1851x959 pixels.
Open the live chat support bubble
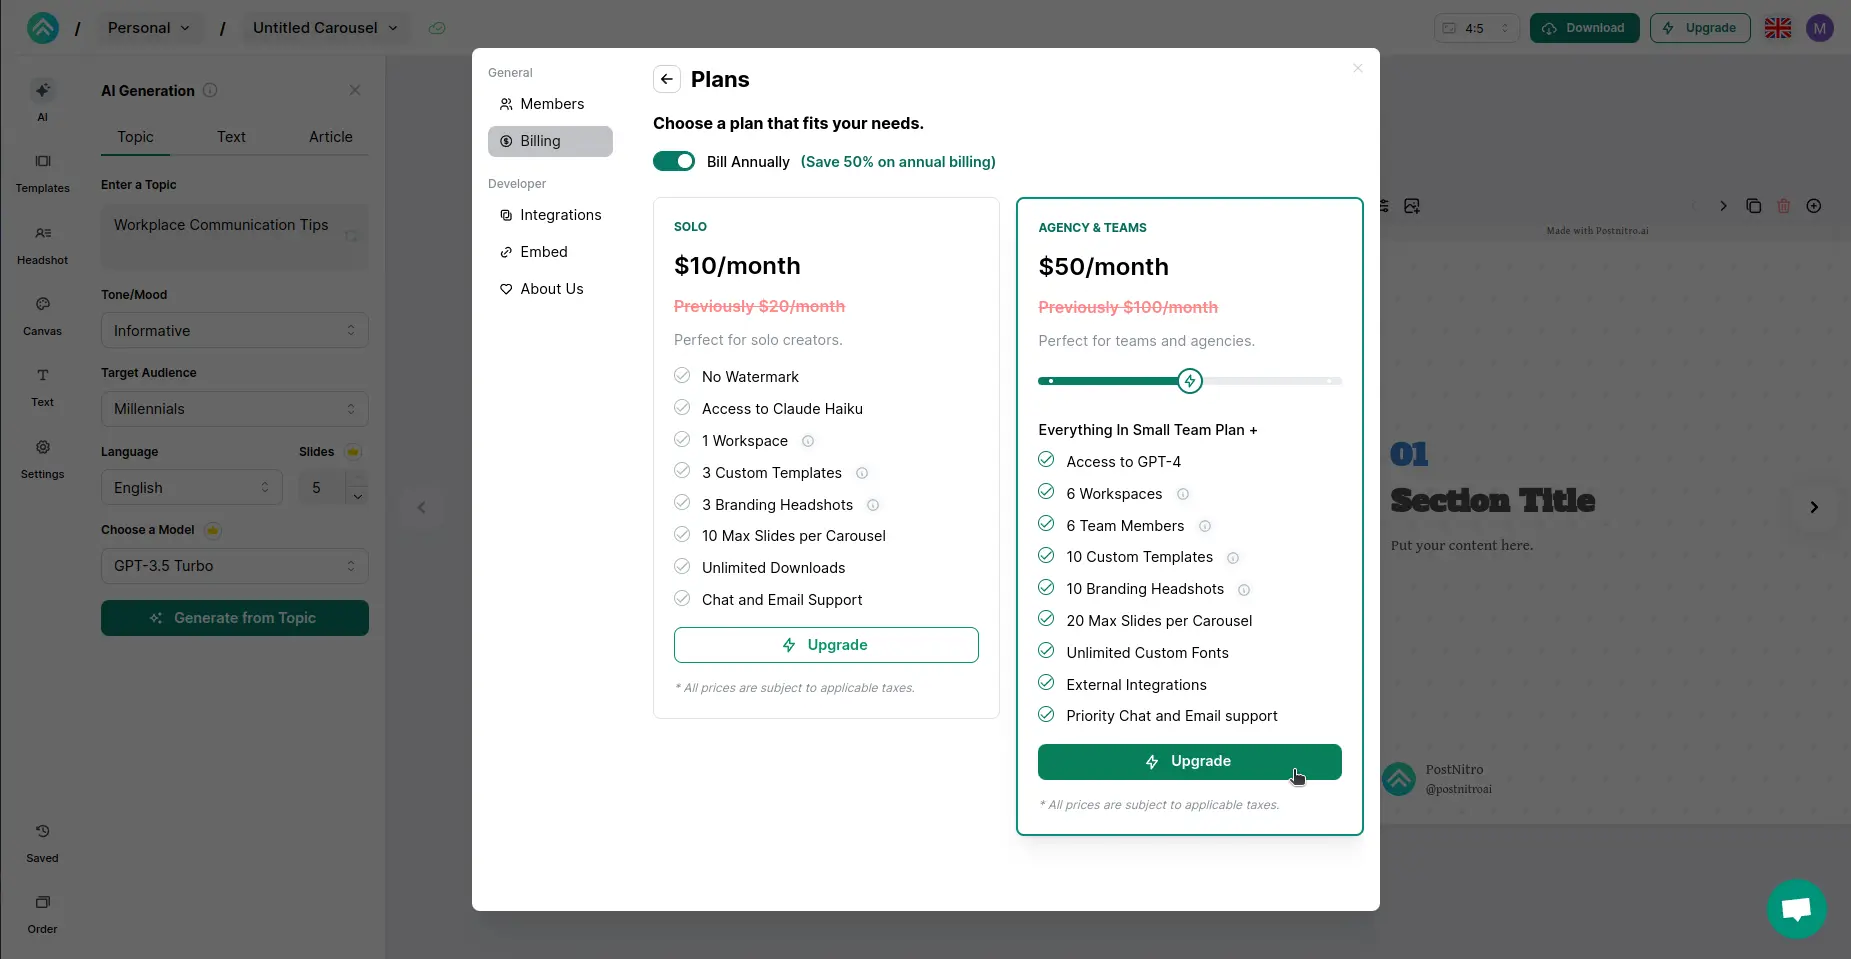coord(1796,908)
